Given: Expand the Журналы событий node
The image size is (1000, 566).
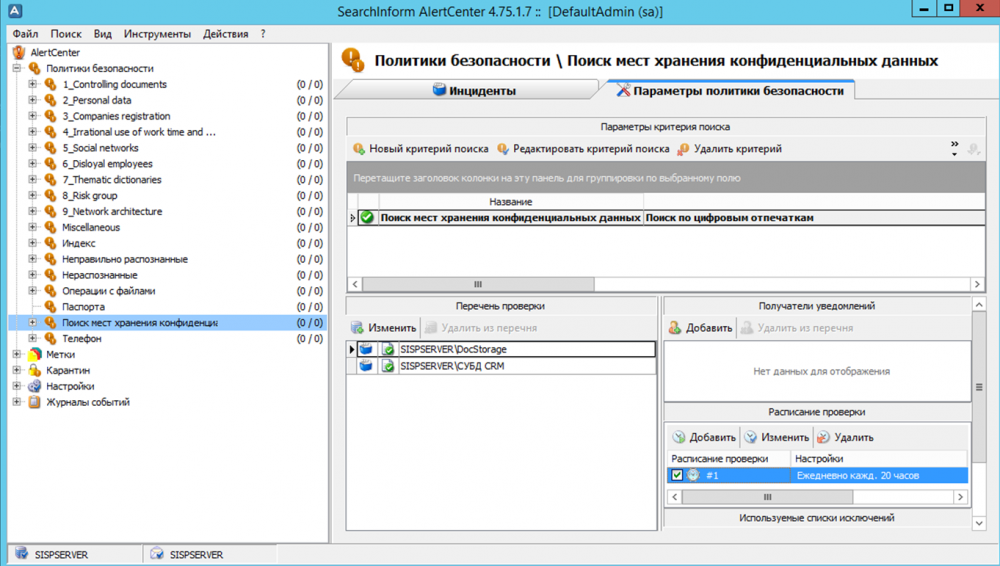Looking at the screenshot, I should pyautogui.click(x=17, y=402).
